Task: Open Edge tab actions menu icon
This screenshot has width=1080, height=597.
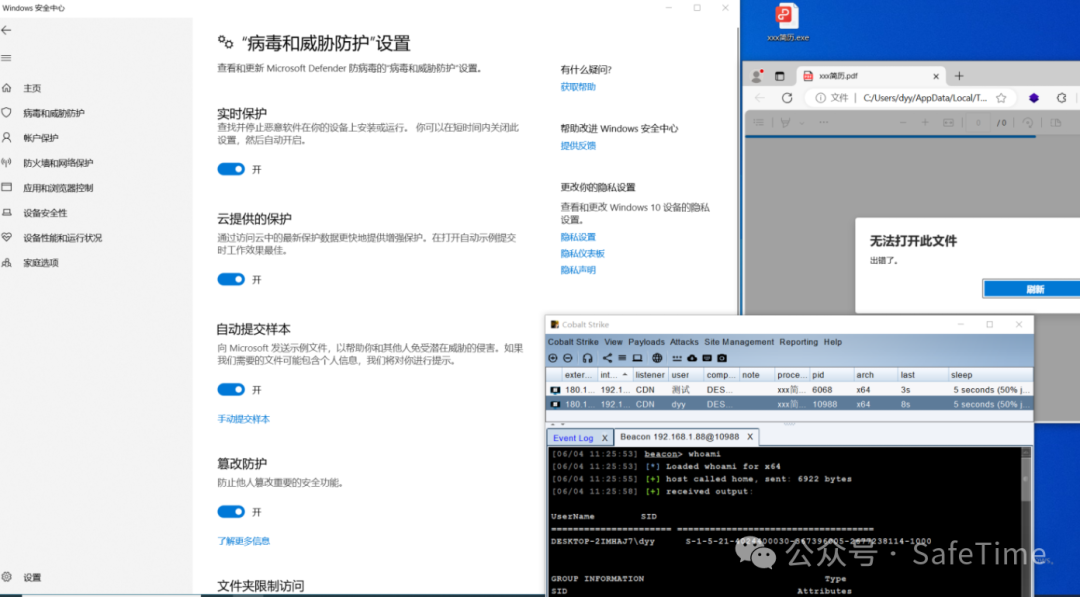Action: [780, 76]
